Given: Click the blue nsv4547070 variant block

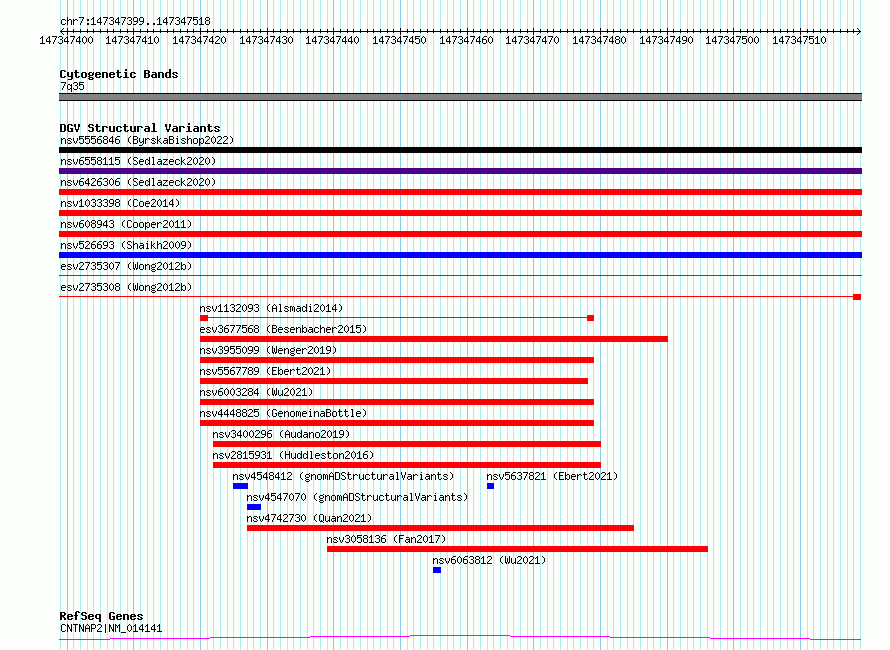Looking at the screenshot, I should [x=254, y=507].
